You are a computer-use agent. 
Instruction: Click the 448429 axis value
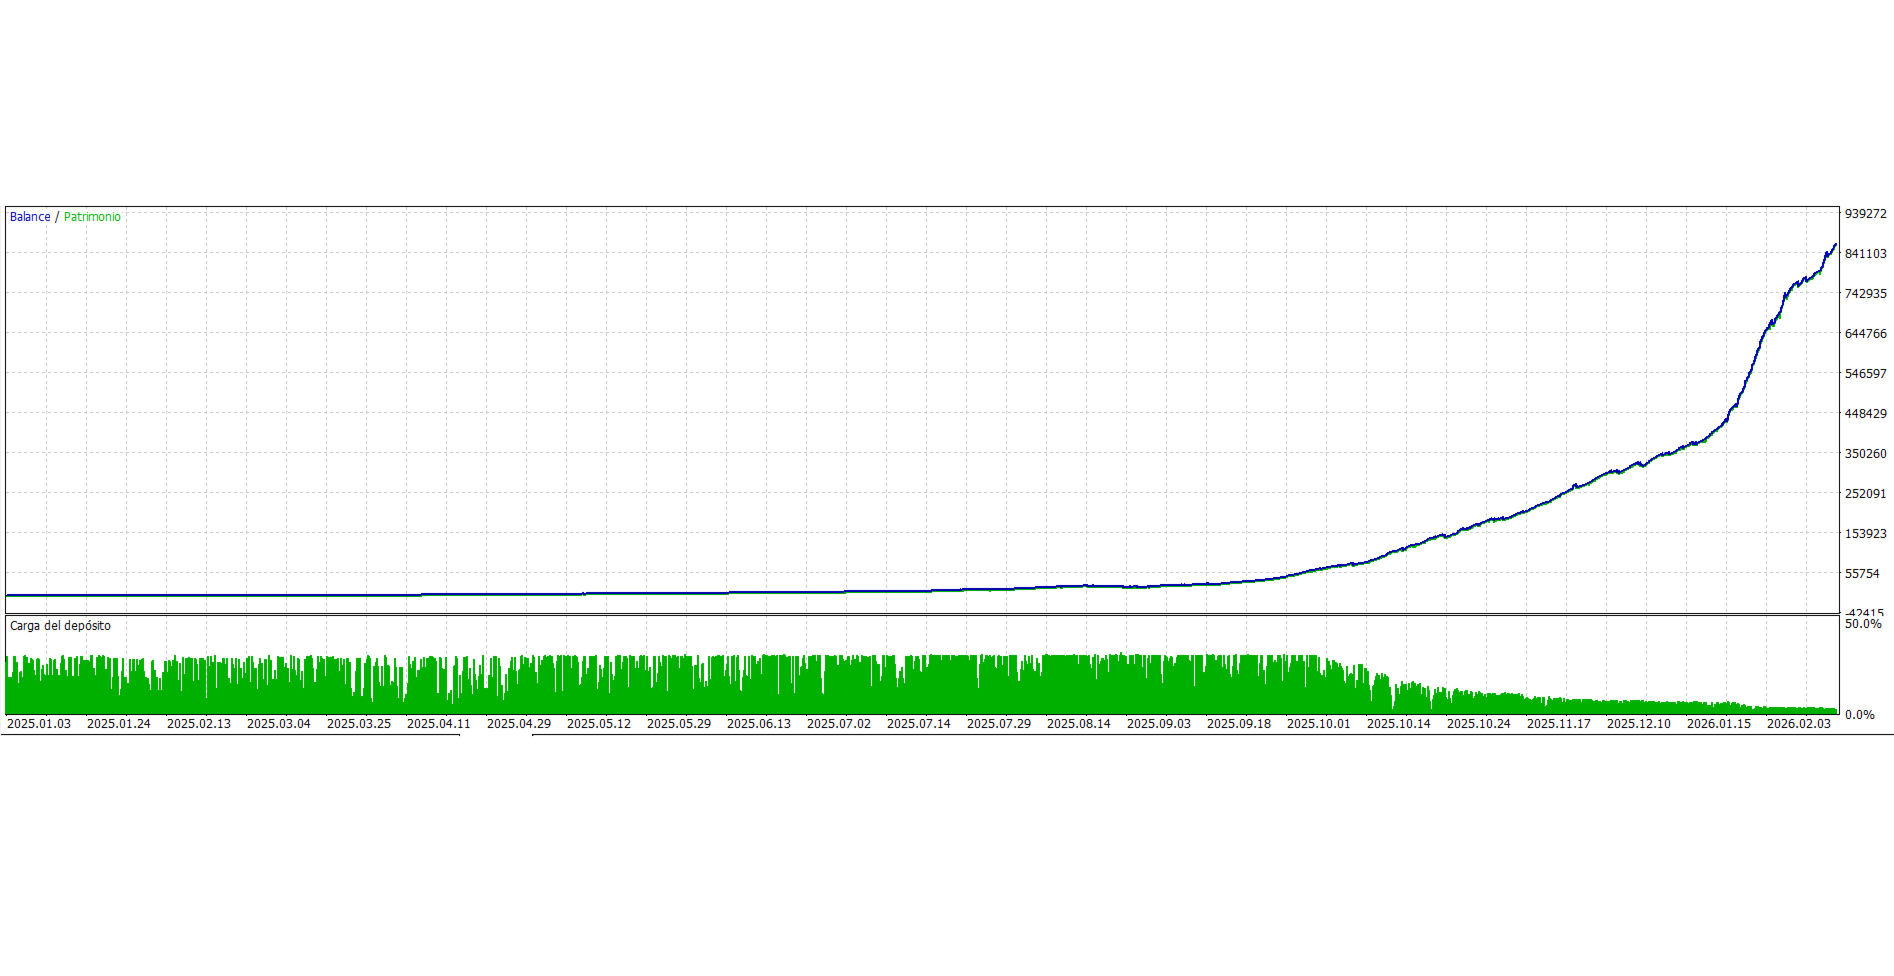point(1865,414)
